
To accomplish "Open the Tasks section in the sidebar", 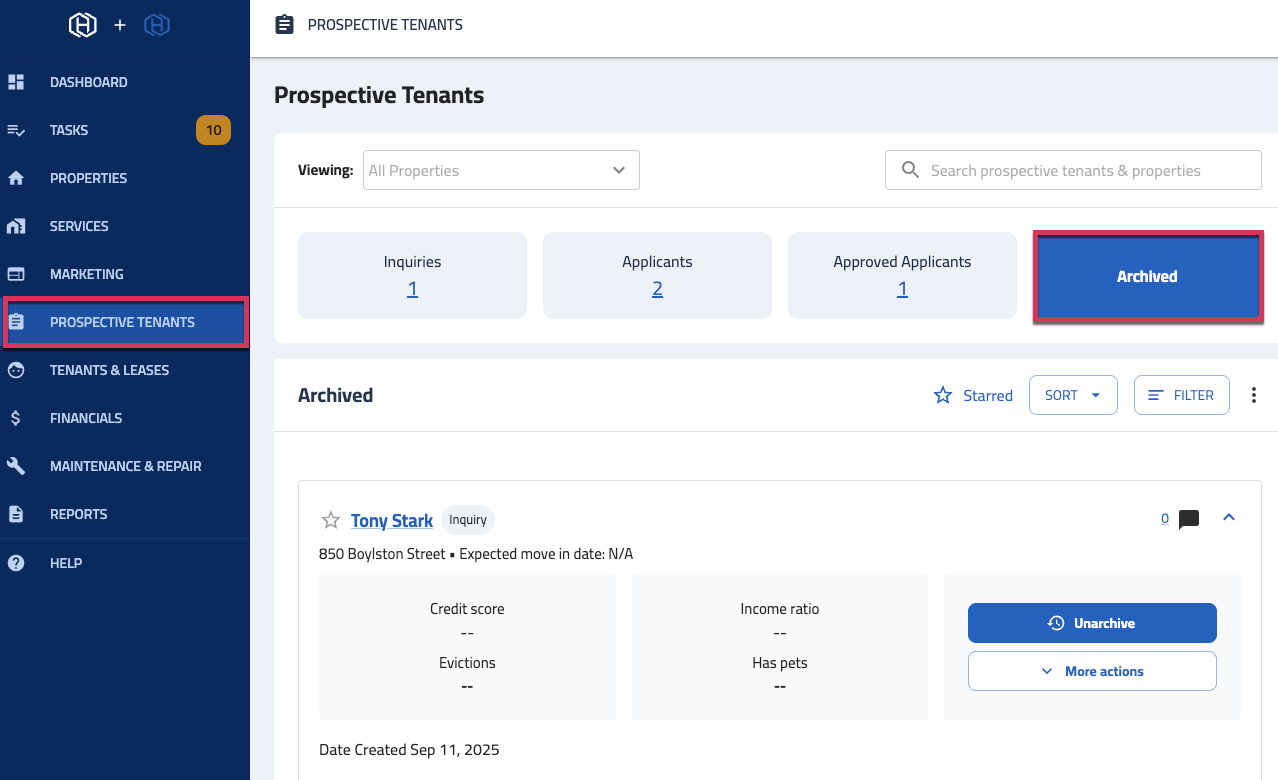I will tap(68, 130).
